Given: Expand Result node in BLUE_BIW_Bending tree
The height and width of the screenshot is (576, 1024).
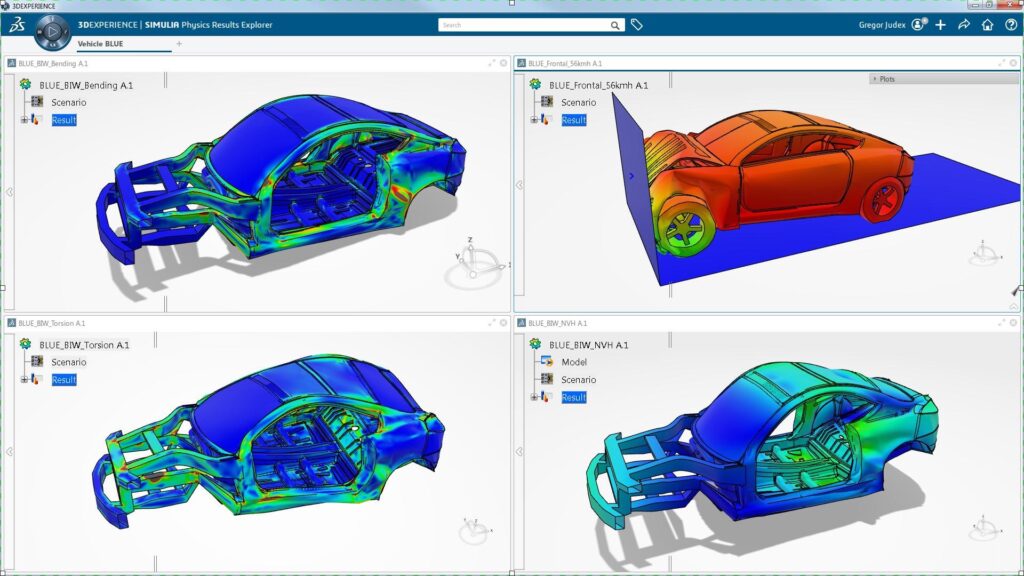Looking at the screenshot, I should tap(24, 120).
